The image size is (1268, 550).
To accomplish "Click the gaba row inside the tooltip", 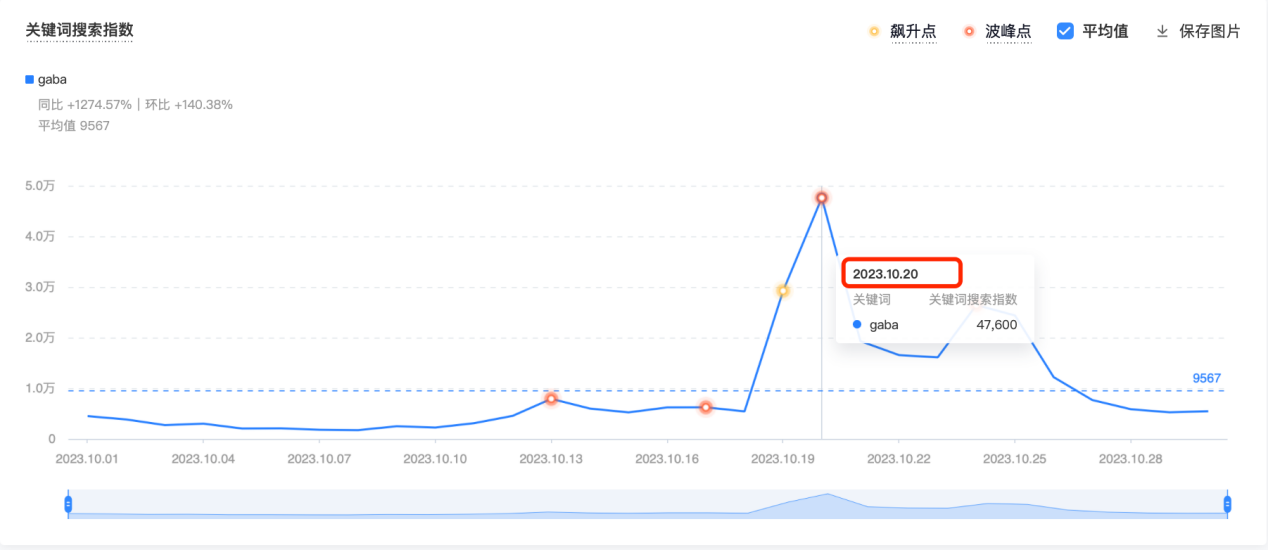I will 934,324.
